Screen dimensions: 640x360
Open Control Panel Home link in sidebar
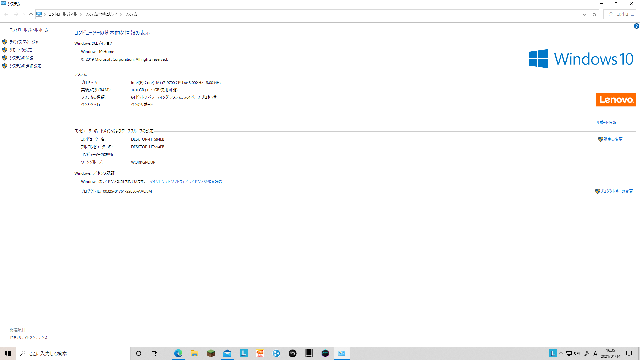[29, 30]
